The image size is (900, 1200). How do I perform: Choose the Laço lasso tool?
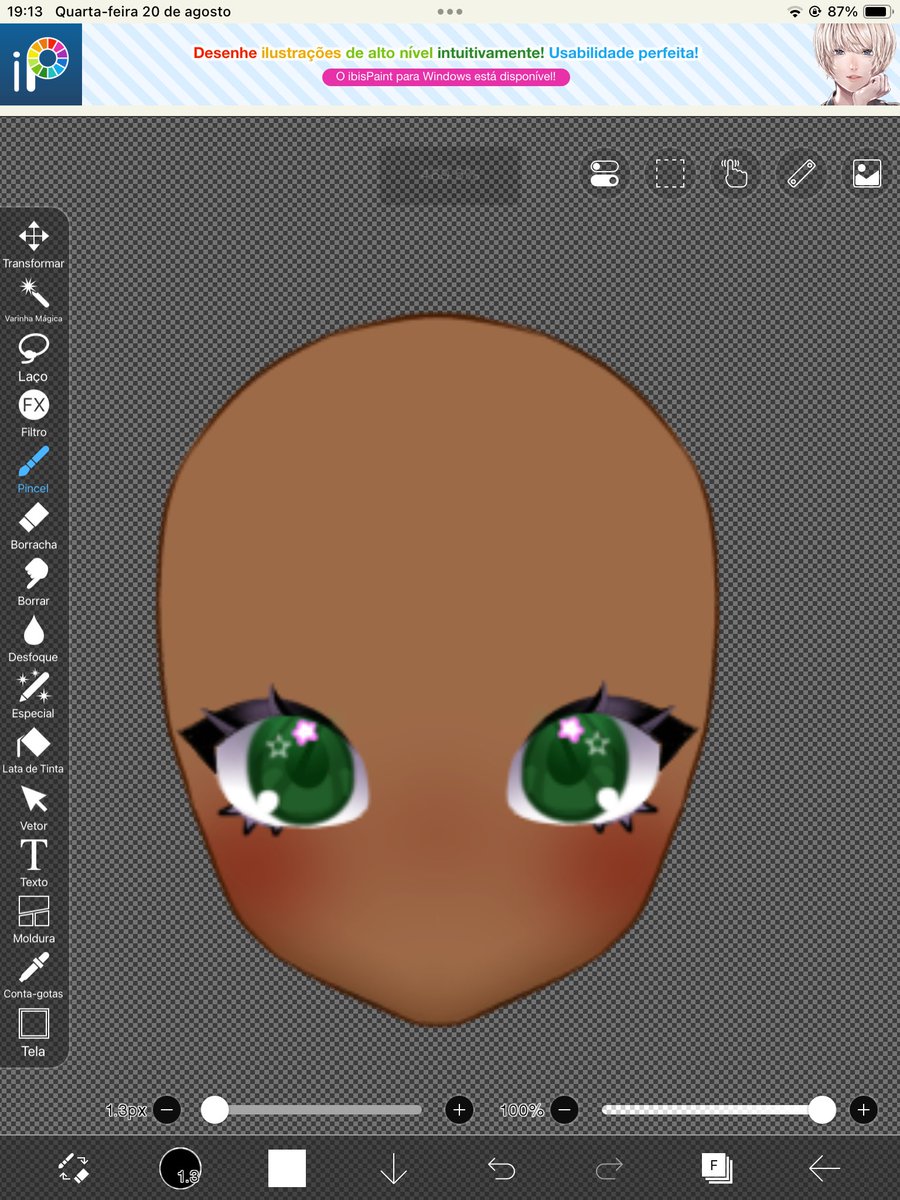point(33,357)
